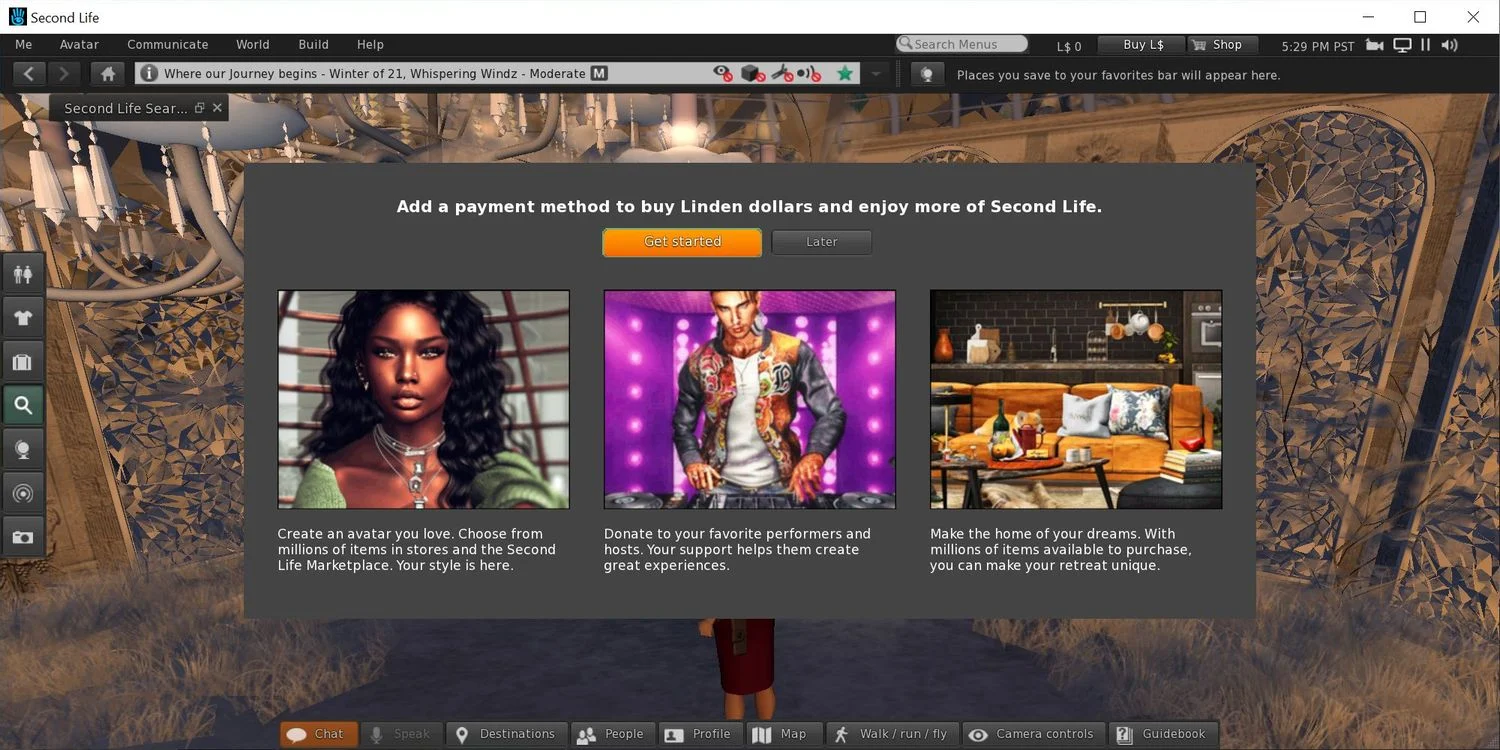Screen dimensions: 1500x750
Task: Click the avatars-hidden eye icon in location bar
Action: (x=723, y=74)
